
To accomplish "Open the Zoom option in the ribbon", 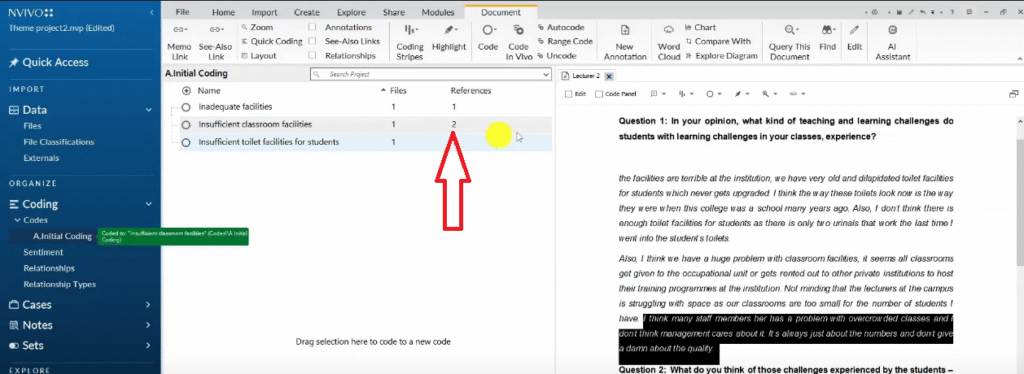I will [x=257, y=27].
